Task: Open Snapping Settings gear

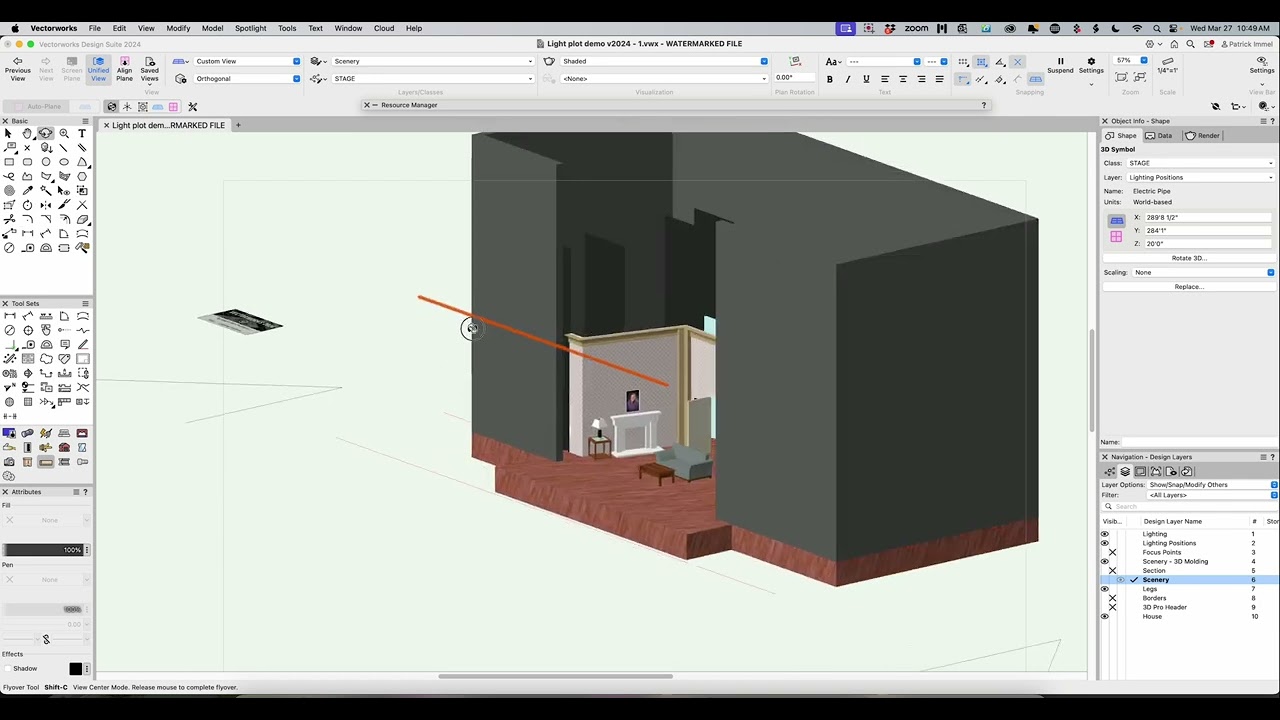Action: point(1091,65)
